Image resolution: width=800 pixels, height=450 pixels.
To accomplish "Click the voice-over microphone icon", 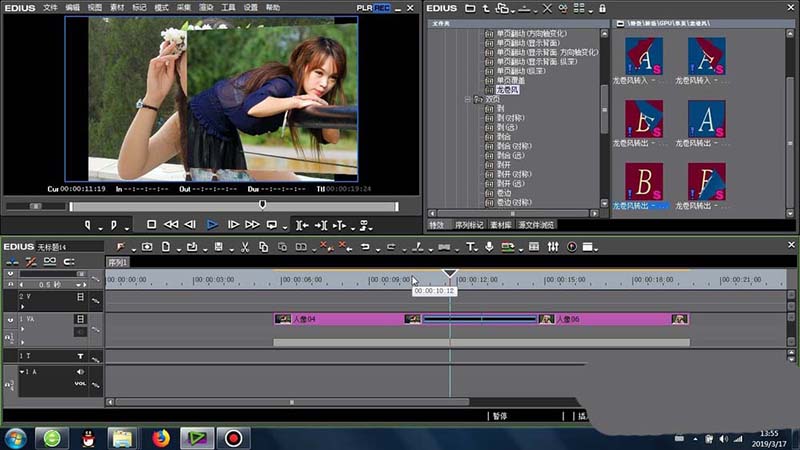I will (489, 247).
